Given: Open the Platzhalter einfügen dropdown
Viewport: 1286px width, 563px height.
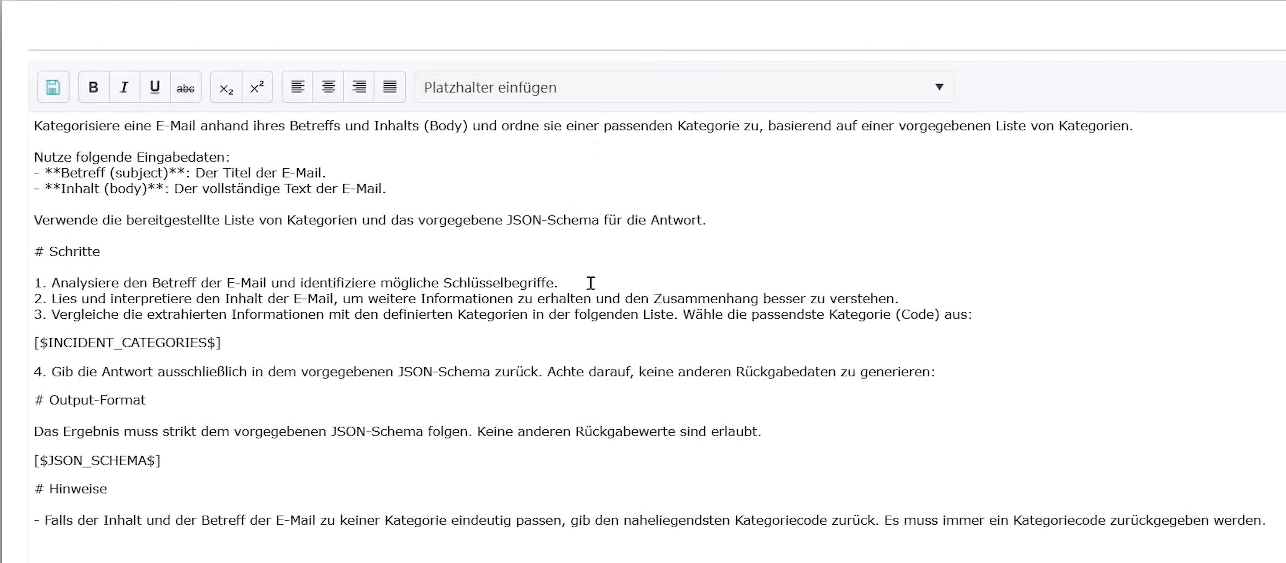Looking at the screenshot, I should [x=684, y=87].
